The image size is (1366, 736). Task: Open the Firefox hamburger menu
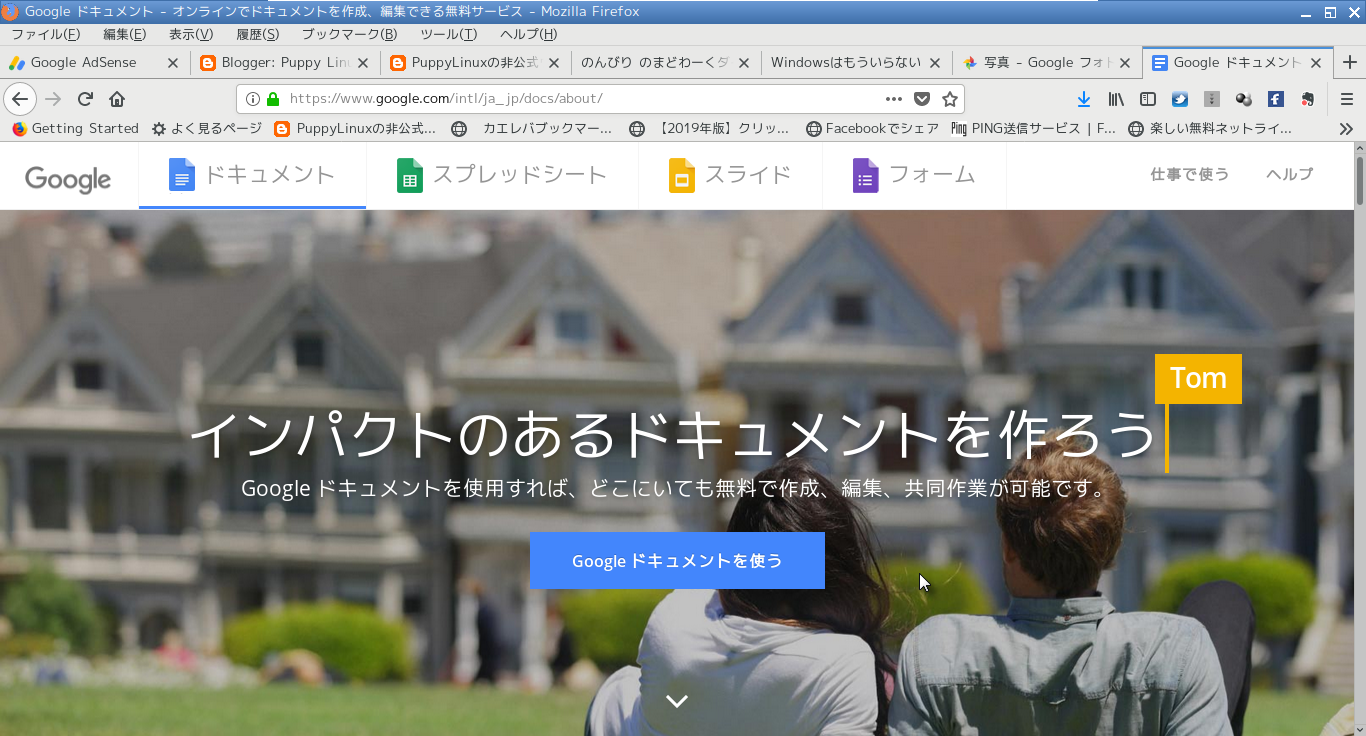click(1347, 99)
